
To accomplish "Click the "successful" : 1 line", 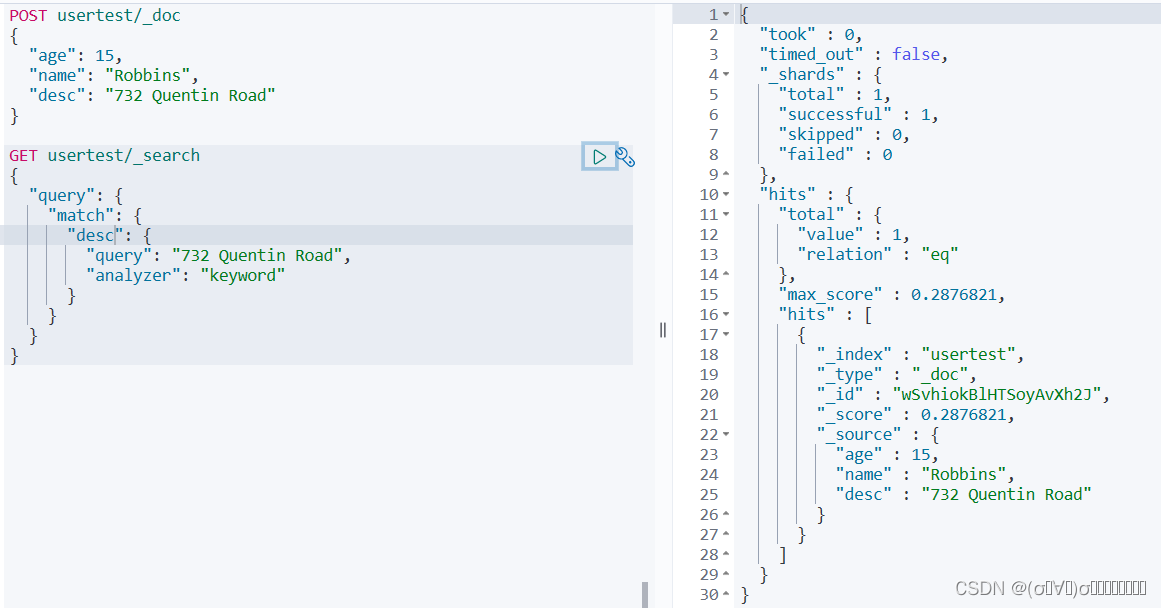I will [x=858, y=115].
